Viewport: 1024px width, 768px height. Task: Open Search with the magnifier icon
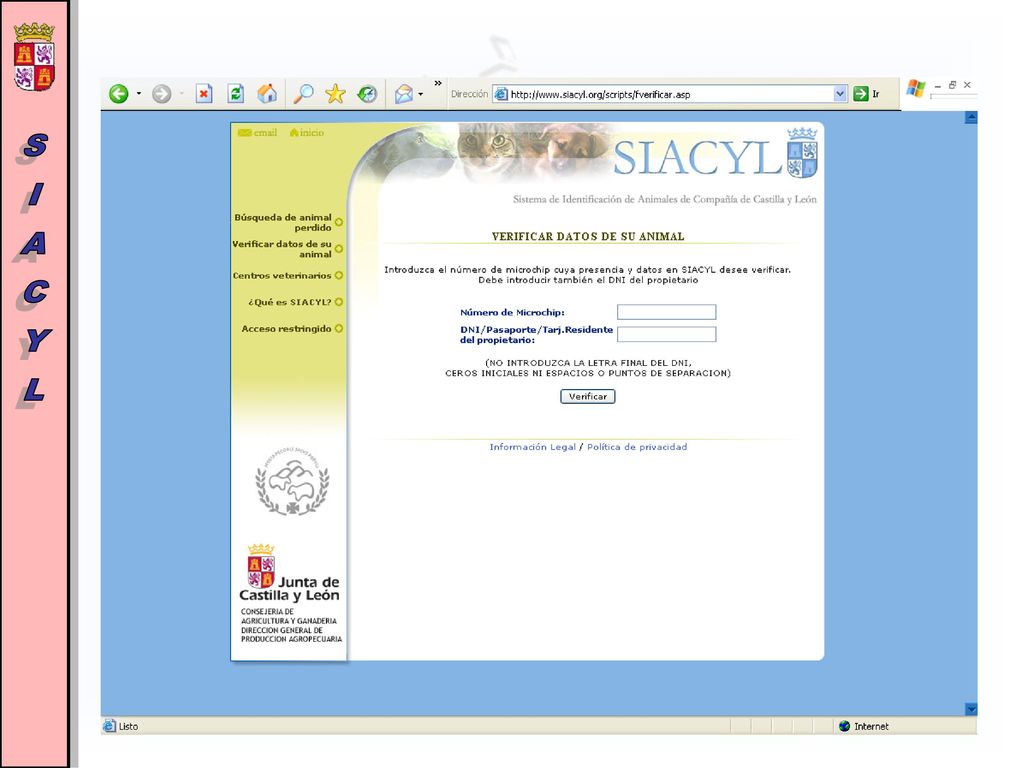pyautogui.click(x=303, y=94)
